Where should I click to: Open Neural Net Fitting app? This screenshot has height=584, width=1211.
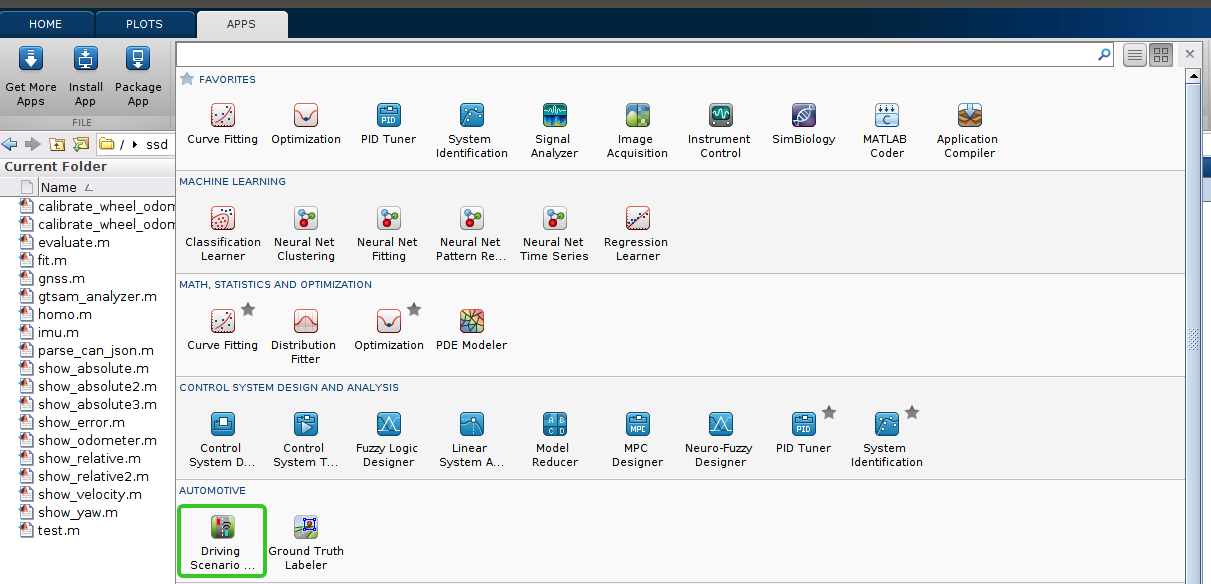(388, 233)
